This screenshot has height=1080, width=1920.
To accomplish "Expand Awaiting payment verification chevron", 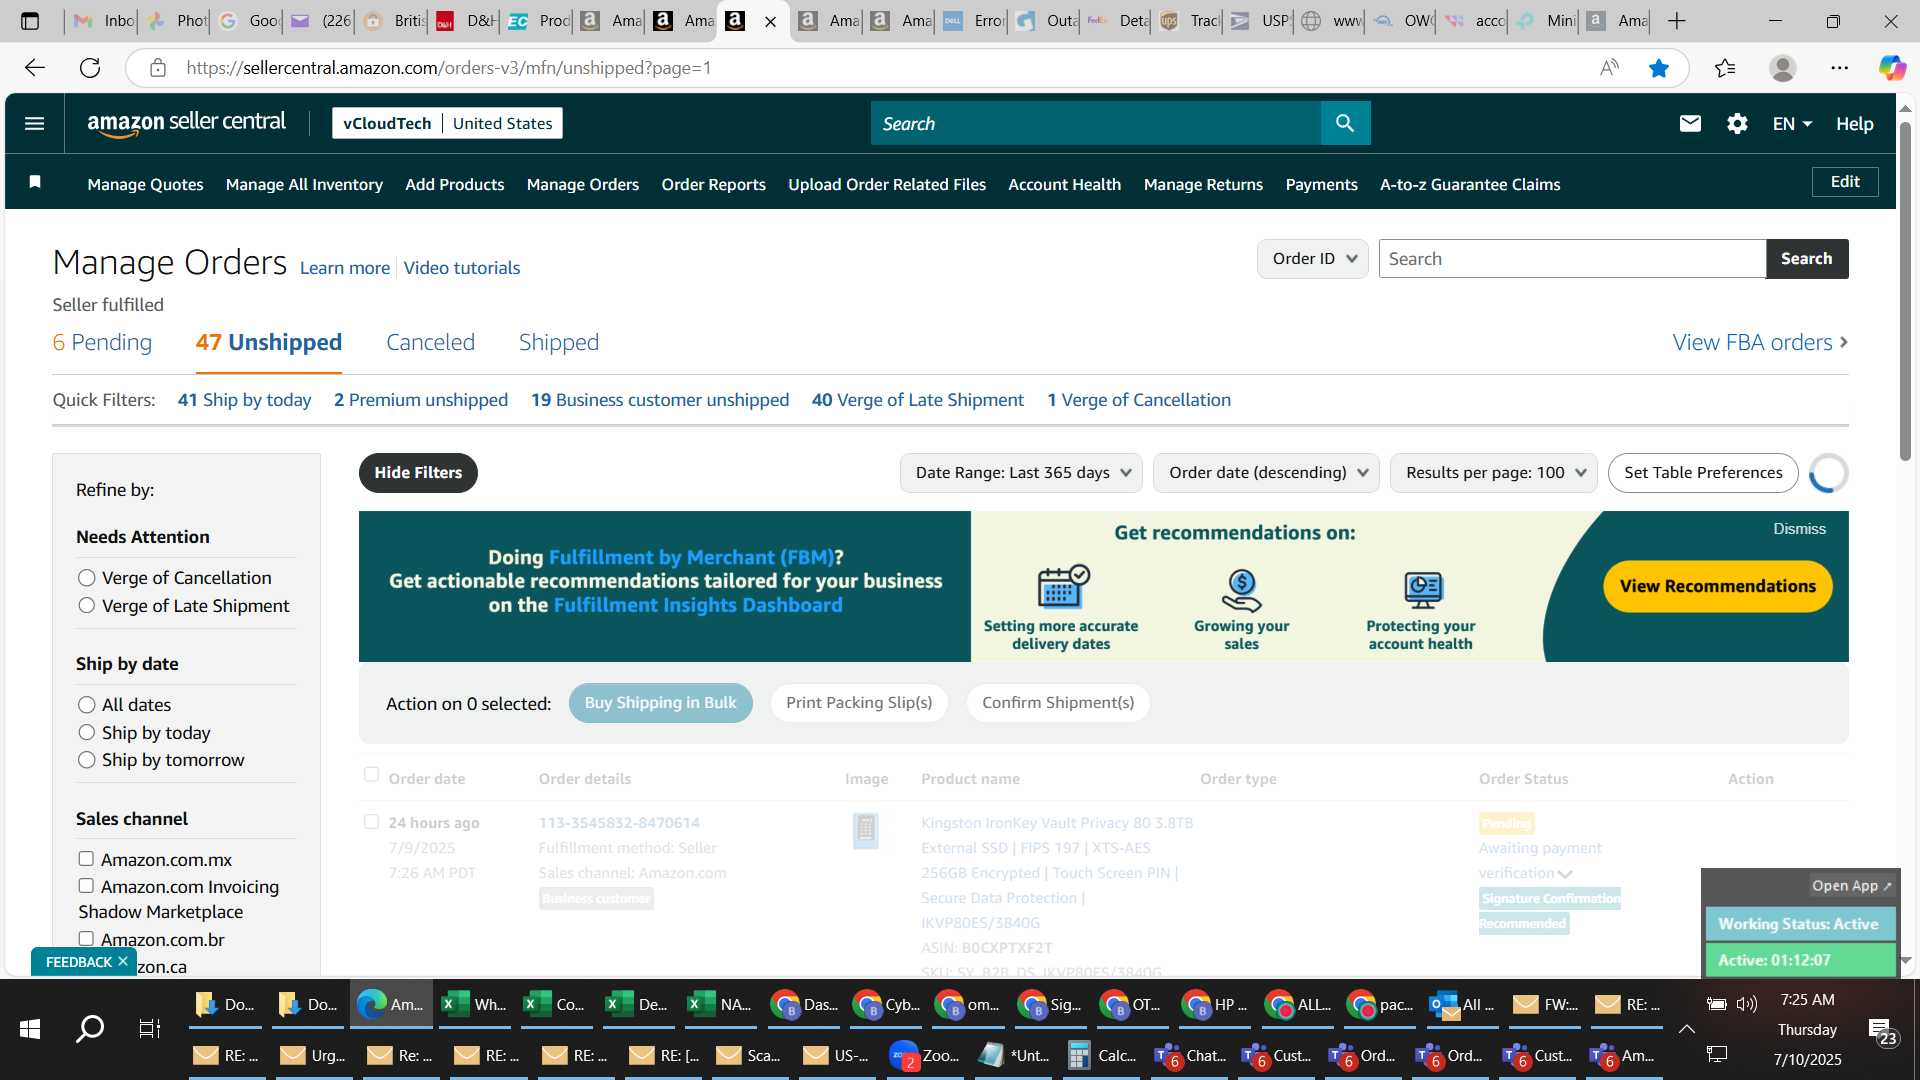I will click(1565, 874).
